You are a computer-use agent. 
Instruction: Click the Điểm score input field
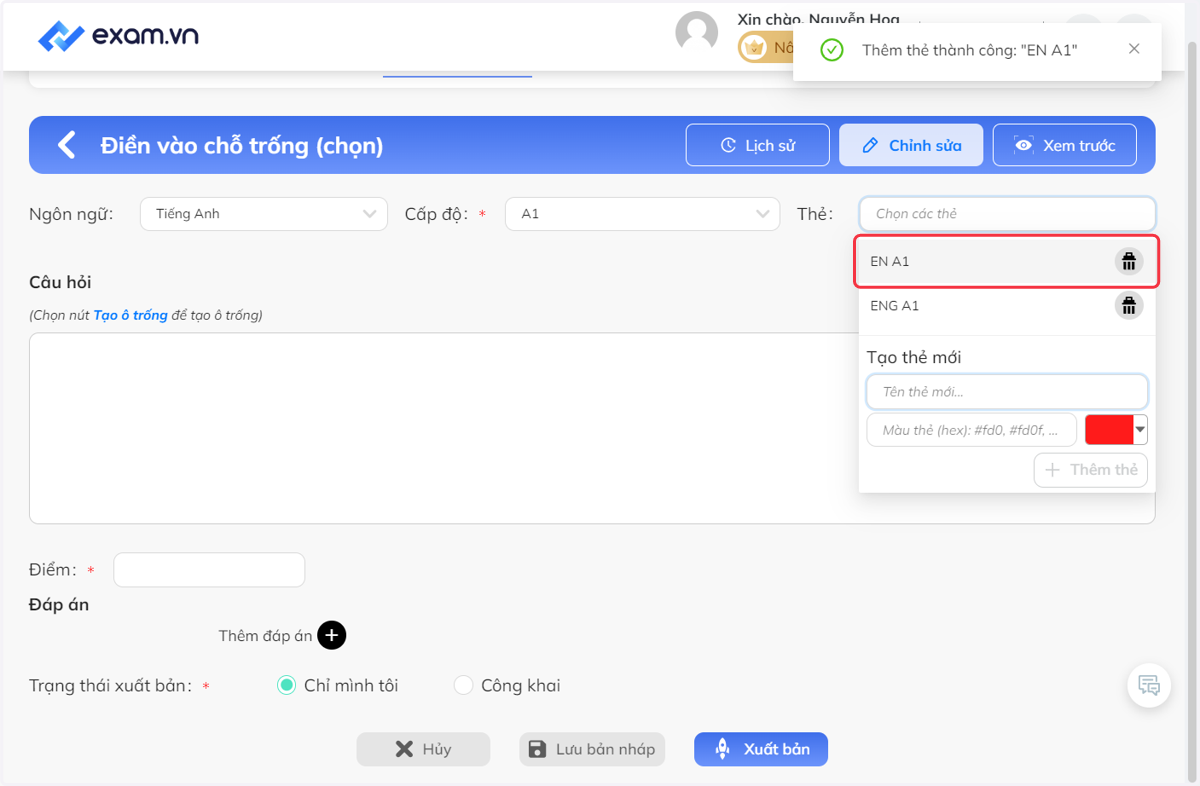(x=209, y=570)
